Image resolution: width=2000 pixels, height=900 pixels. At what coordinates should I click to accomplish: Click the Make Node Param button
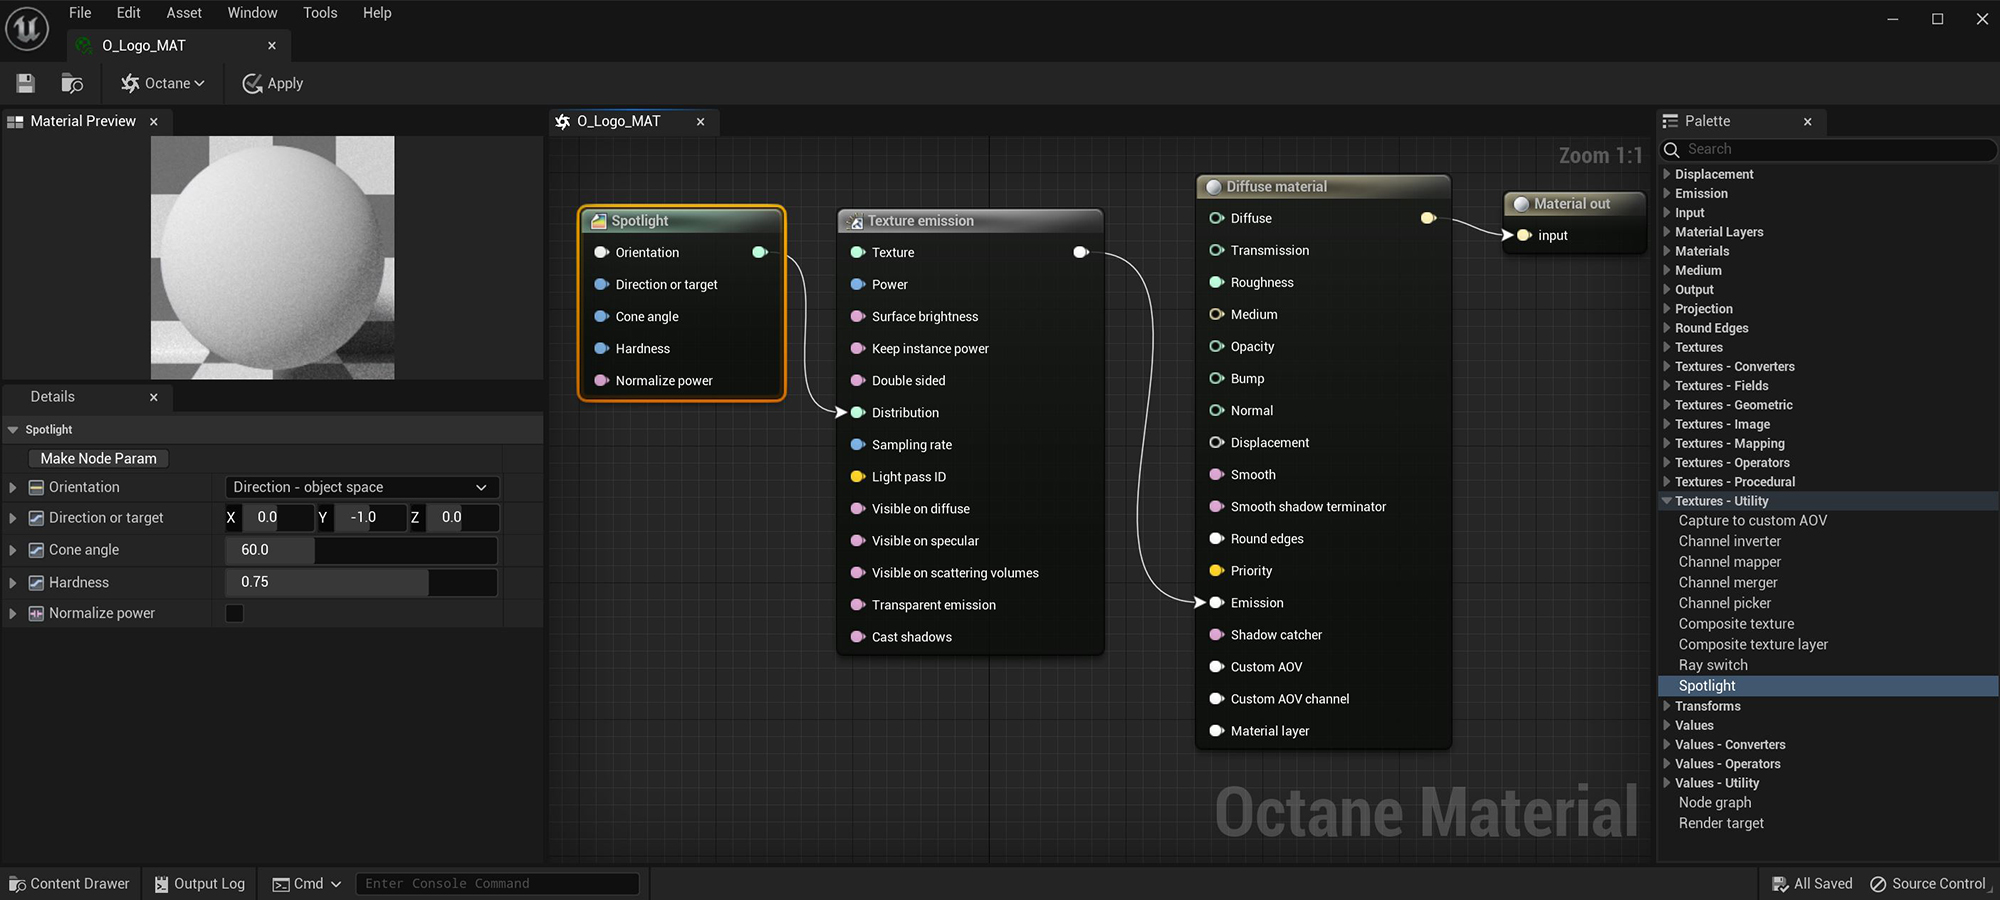[98, 458]
